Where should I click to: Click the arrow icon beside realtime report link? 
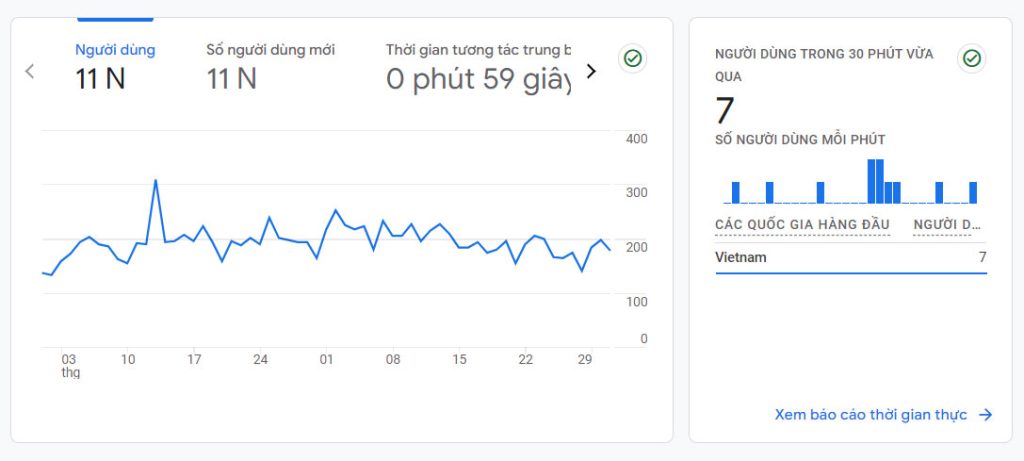click(x=985, y=415)
